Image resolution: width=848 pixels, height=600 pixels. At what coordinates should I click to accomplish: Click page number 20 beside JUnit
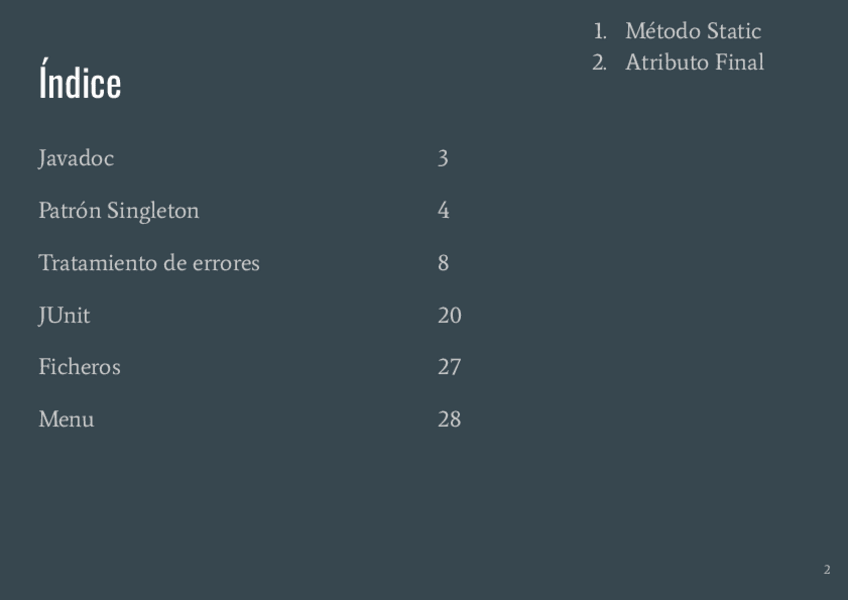tap(449, 315)
